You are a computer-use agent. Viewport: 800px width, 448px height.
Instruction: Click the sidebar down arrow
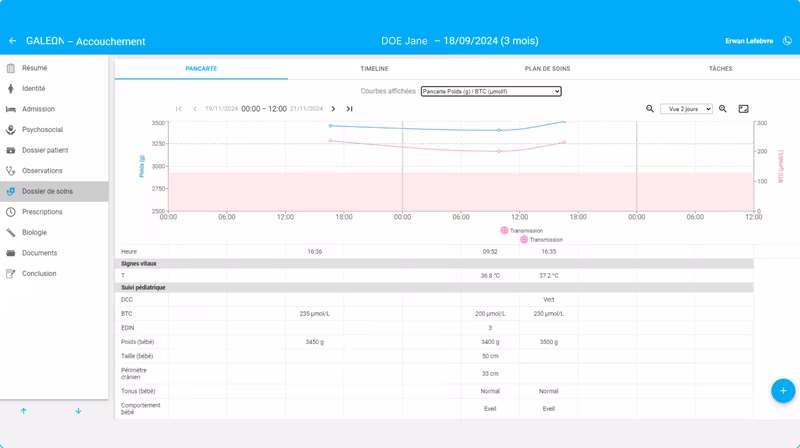(x=79, y=411)
